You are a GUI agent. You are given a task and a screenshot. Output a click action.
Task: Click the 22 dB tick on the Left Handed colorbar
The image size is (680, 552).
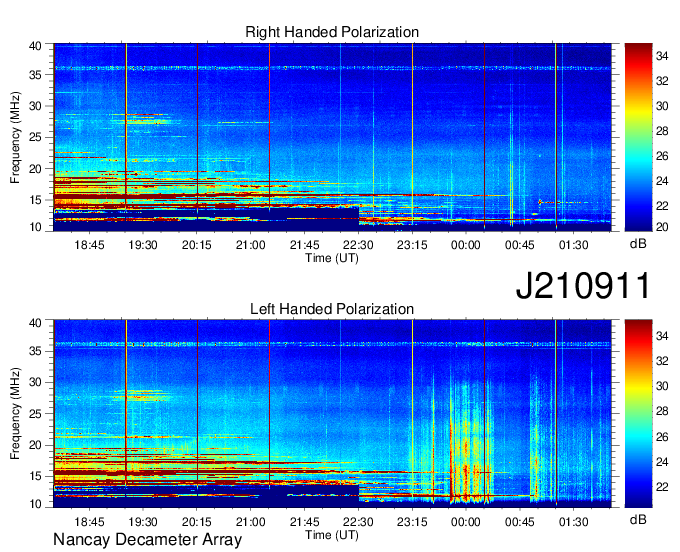pos(662,487)
